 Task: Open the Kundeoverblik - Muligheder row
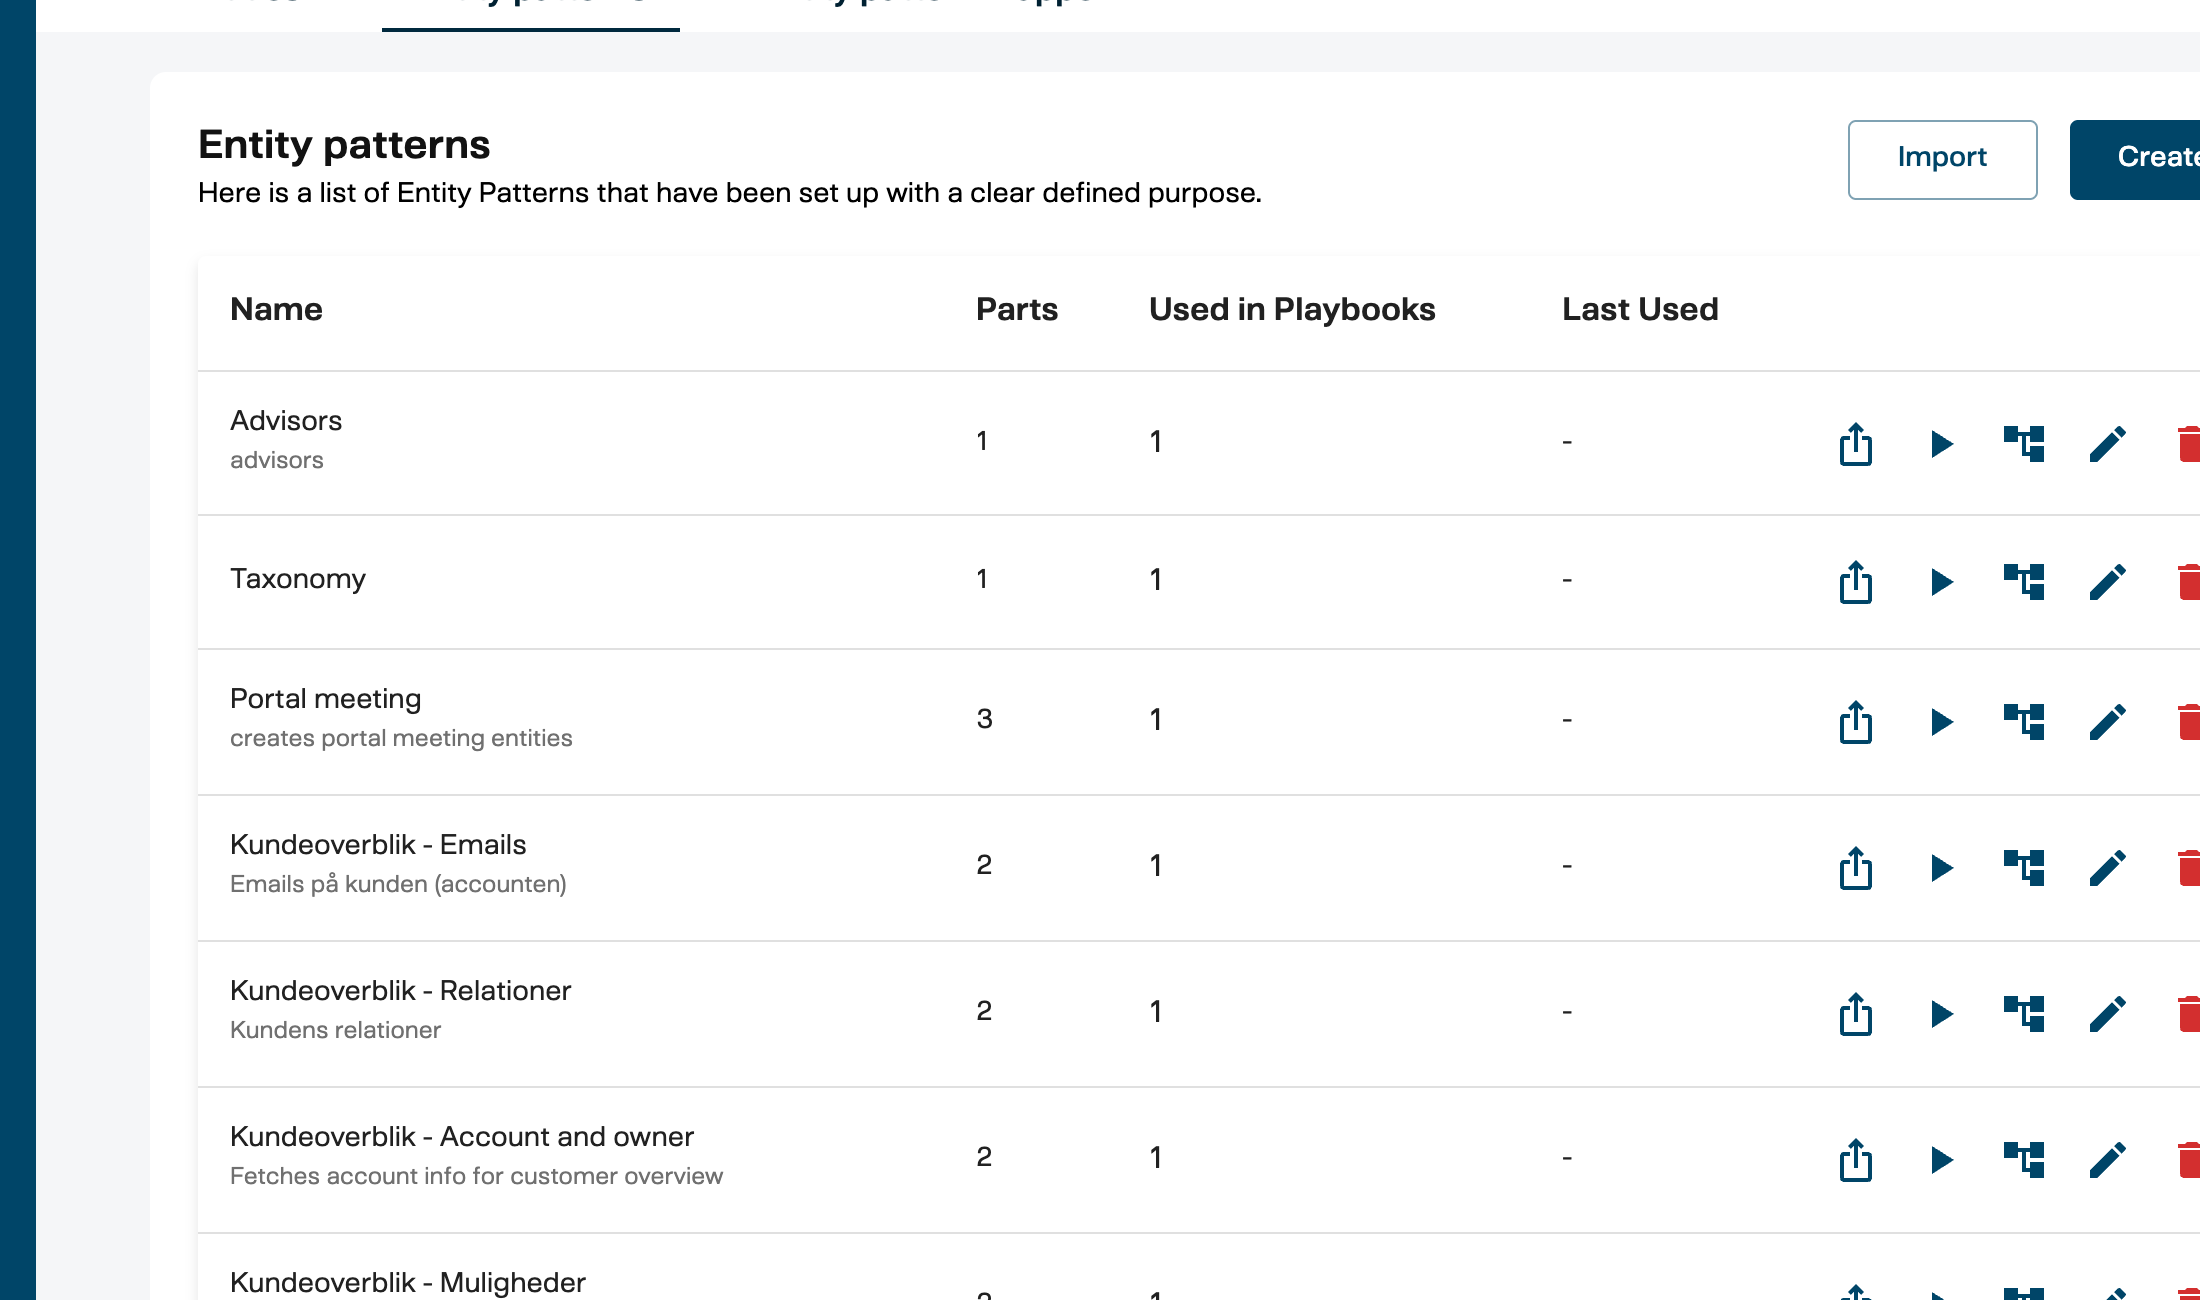408,1283
